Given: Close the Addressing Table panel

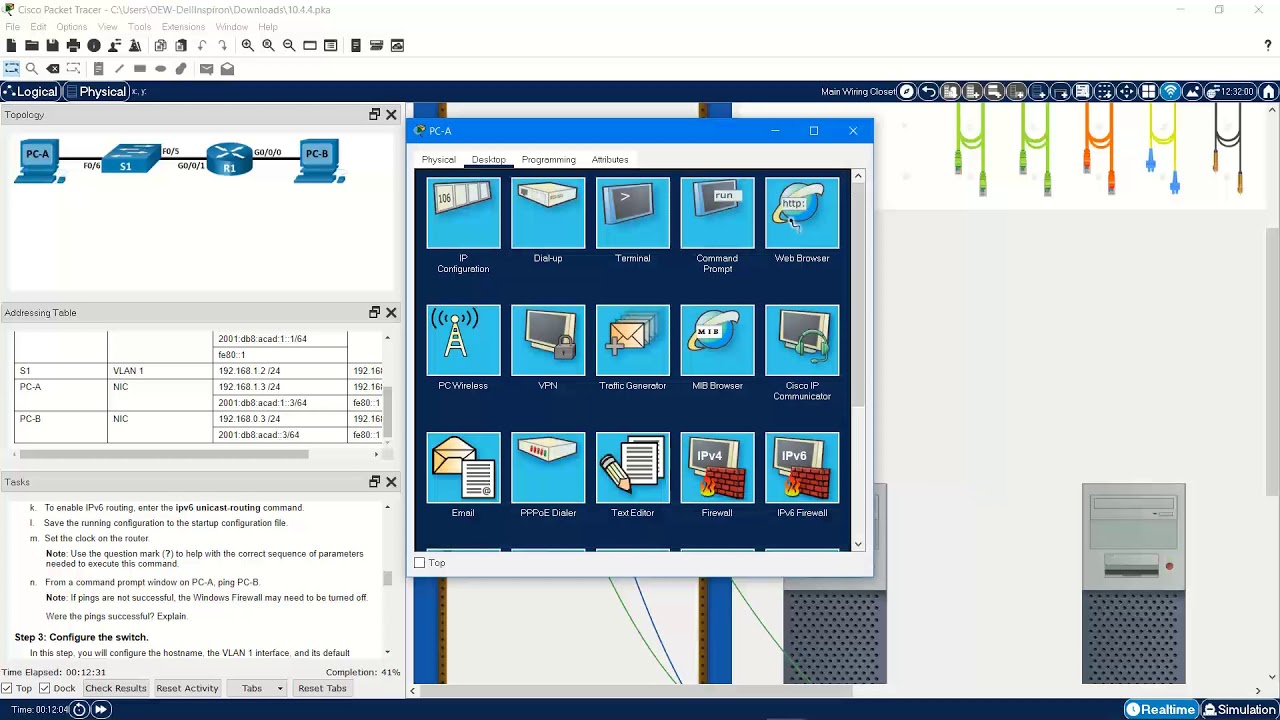Looking at the screenshot, I should 391,312.
